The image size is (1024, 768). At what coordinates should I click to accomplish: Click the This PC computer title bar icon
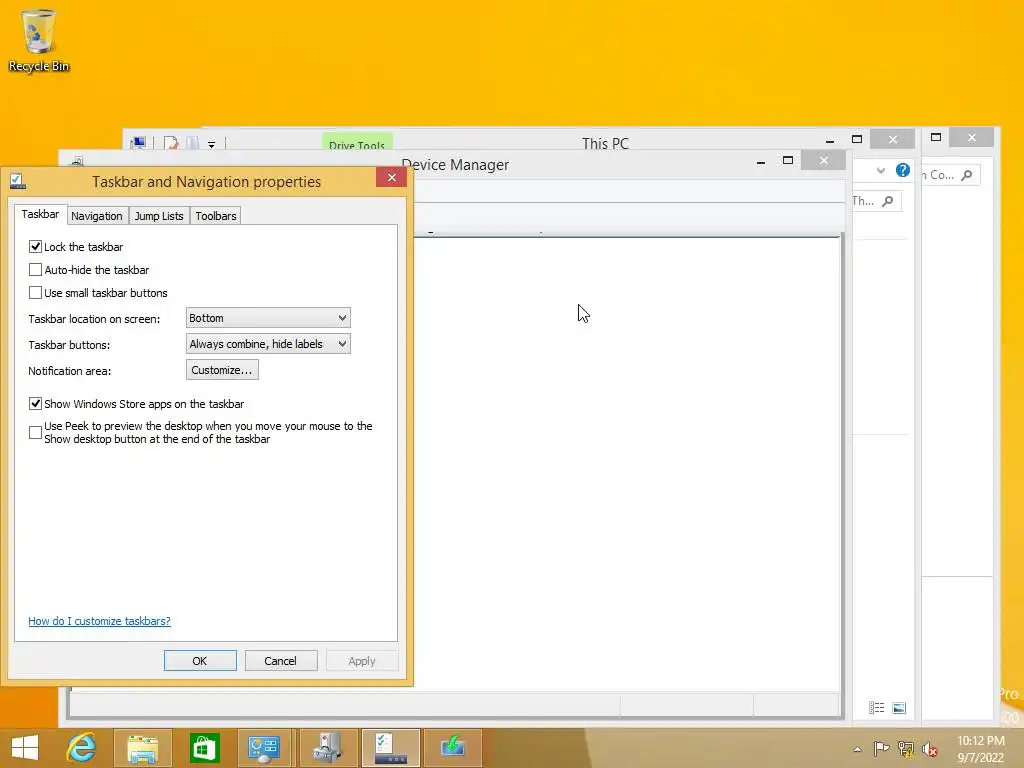pyautogui.click(x=138, y=144)
